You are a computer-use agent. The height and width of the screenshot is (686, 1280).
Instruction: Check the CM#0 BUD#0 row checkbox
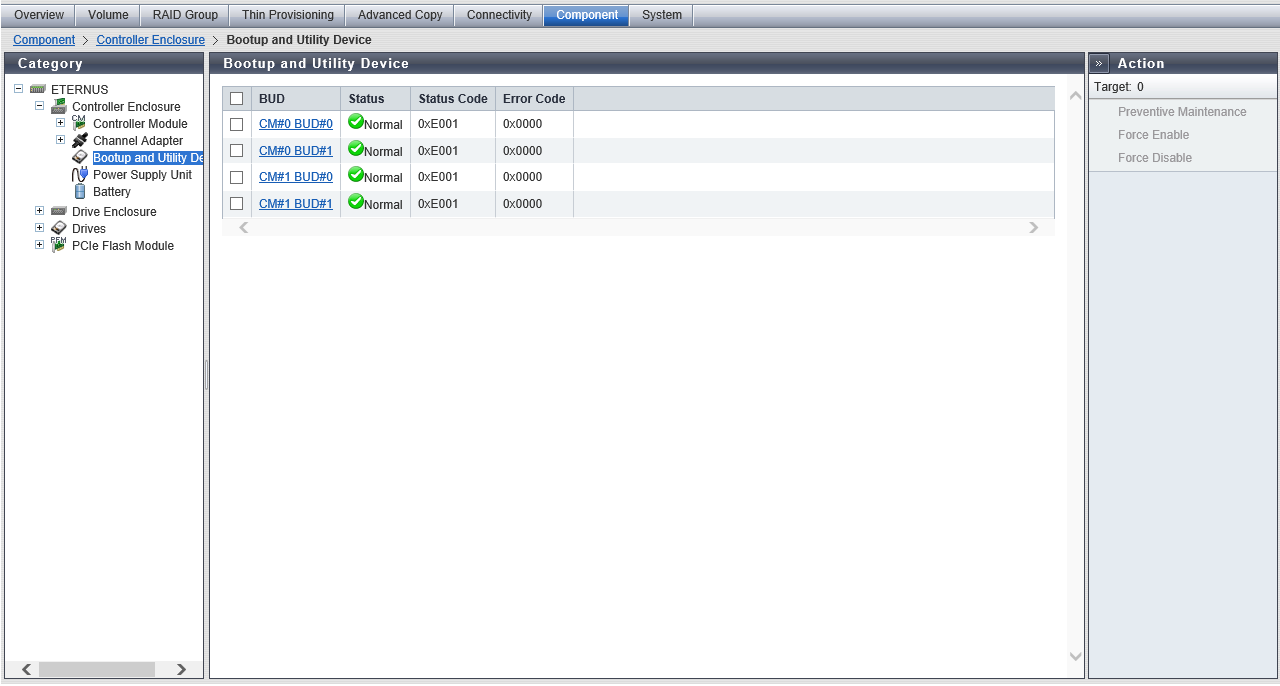tap(237, 124)
